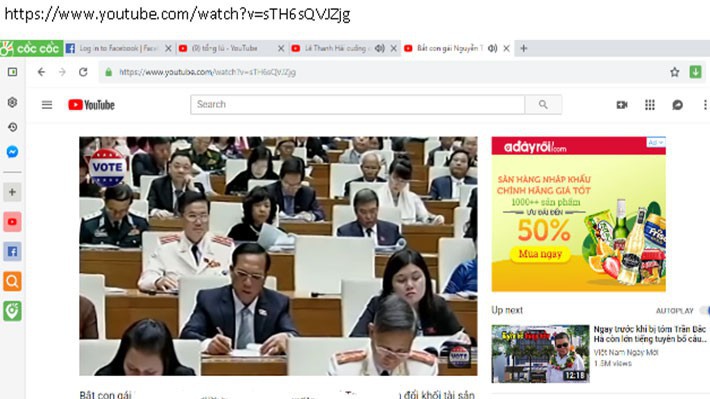The image size is (710, 399).
Task: Open YouTube shortcut in sidebar
Action: tap(12, 222)
